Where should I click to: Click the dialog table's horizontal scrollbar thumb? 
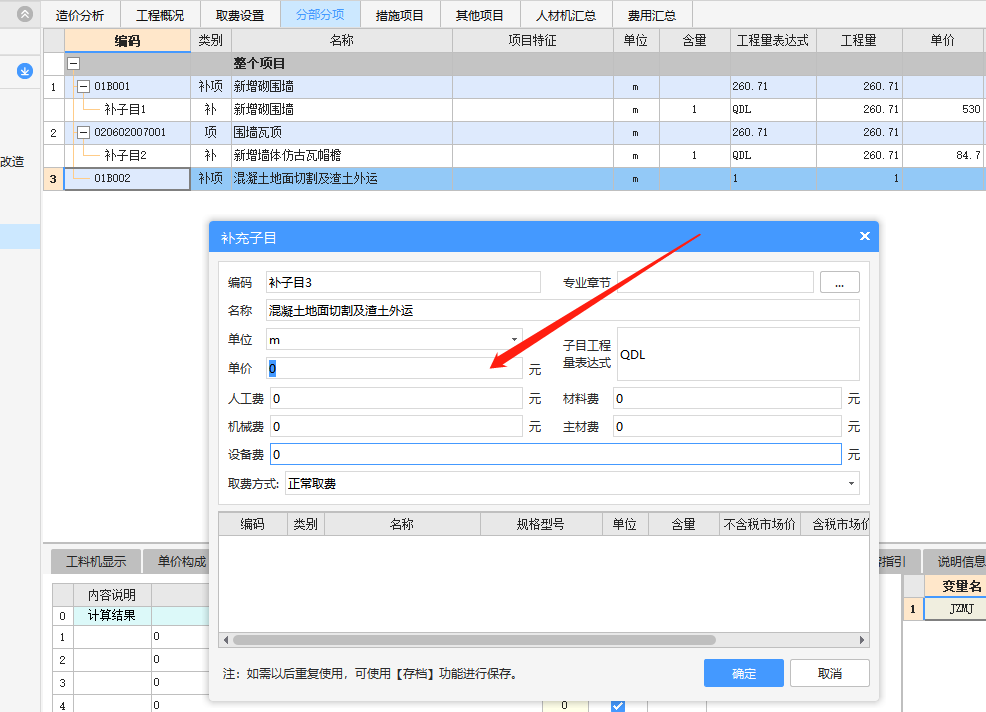point(474,640)
